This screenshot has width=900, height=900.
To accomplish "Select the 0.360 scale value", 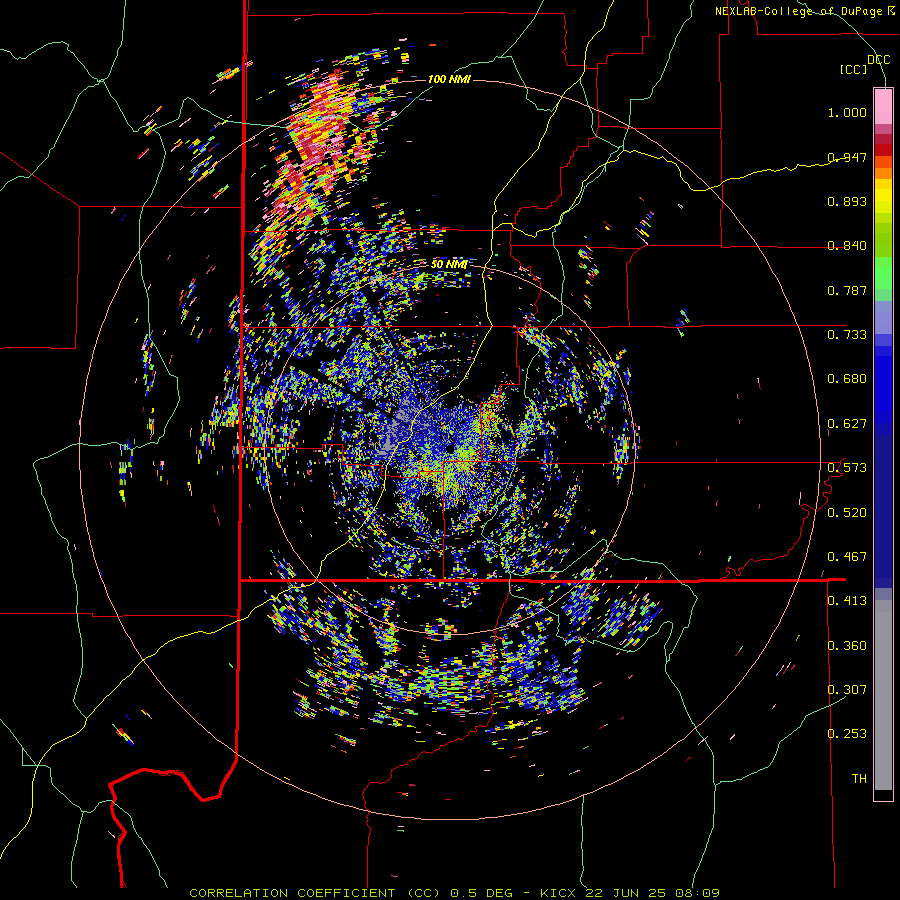I will (x=847, y=645).
